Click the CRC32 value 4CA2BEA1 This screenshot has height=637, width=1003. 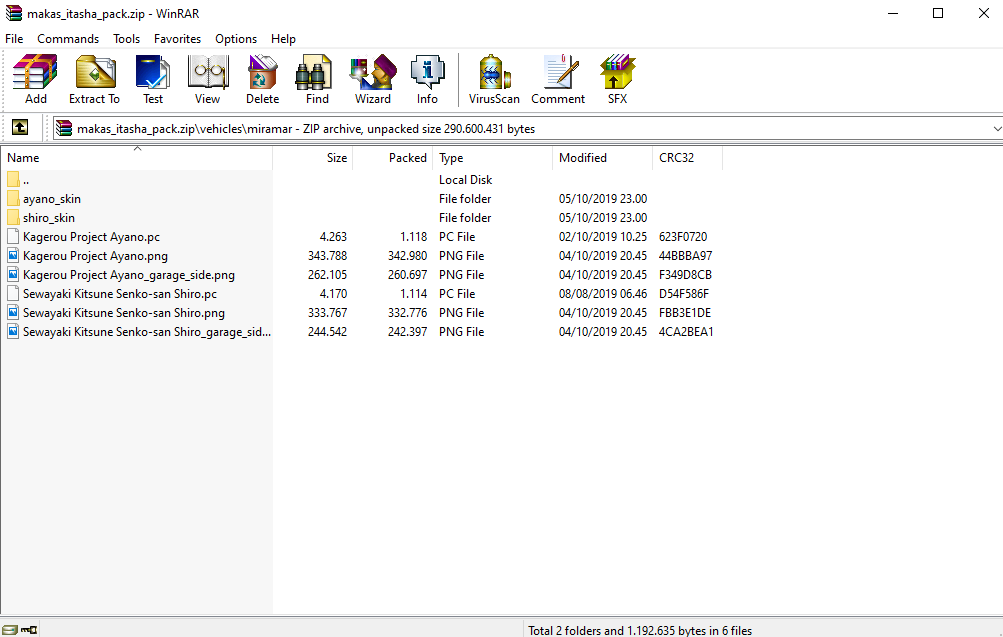click(x=686, y=332)
